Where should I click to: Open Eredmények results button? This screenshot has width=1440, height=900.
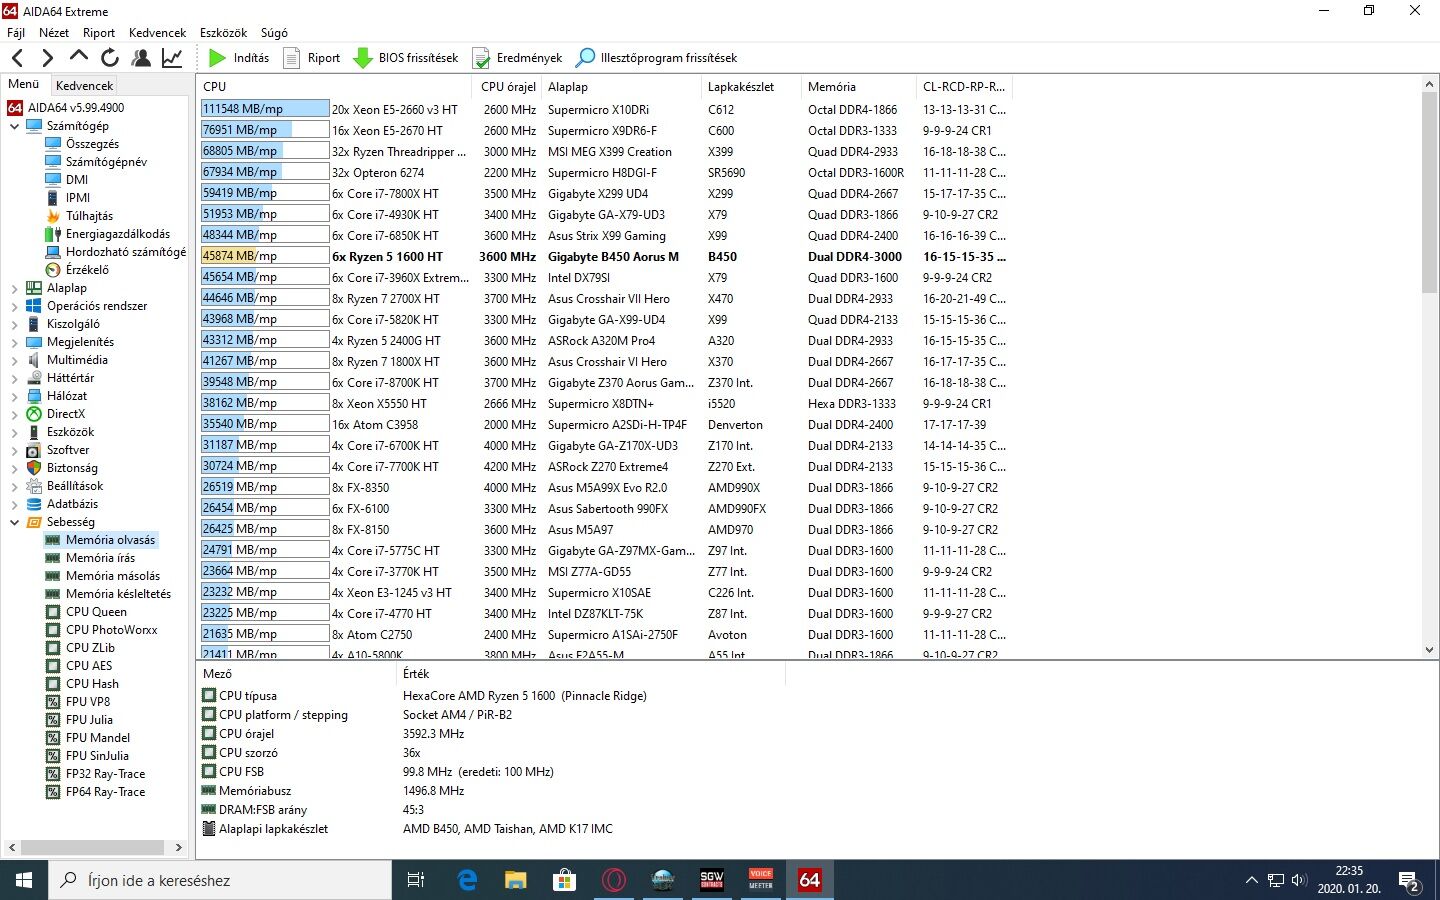click(518, 58)
